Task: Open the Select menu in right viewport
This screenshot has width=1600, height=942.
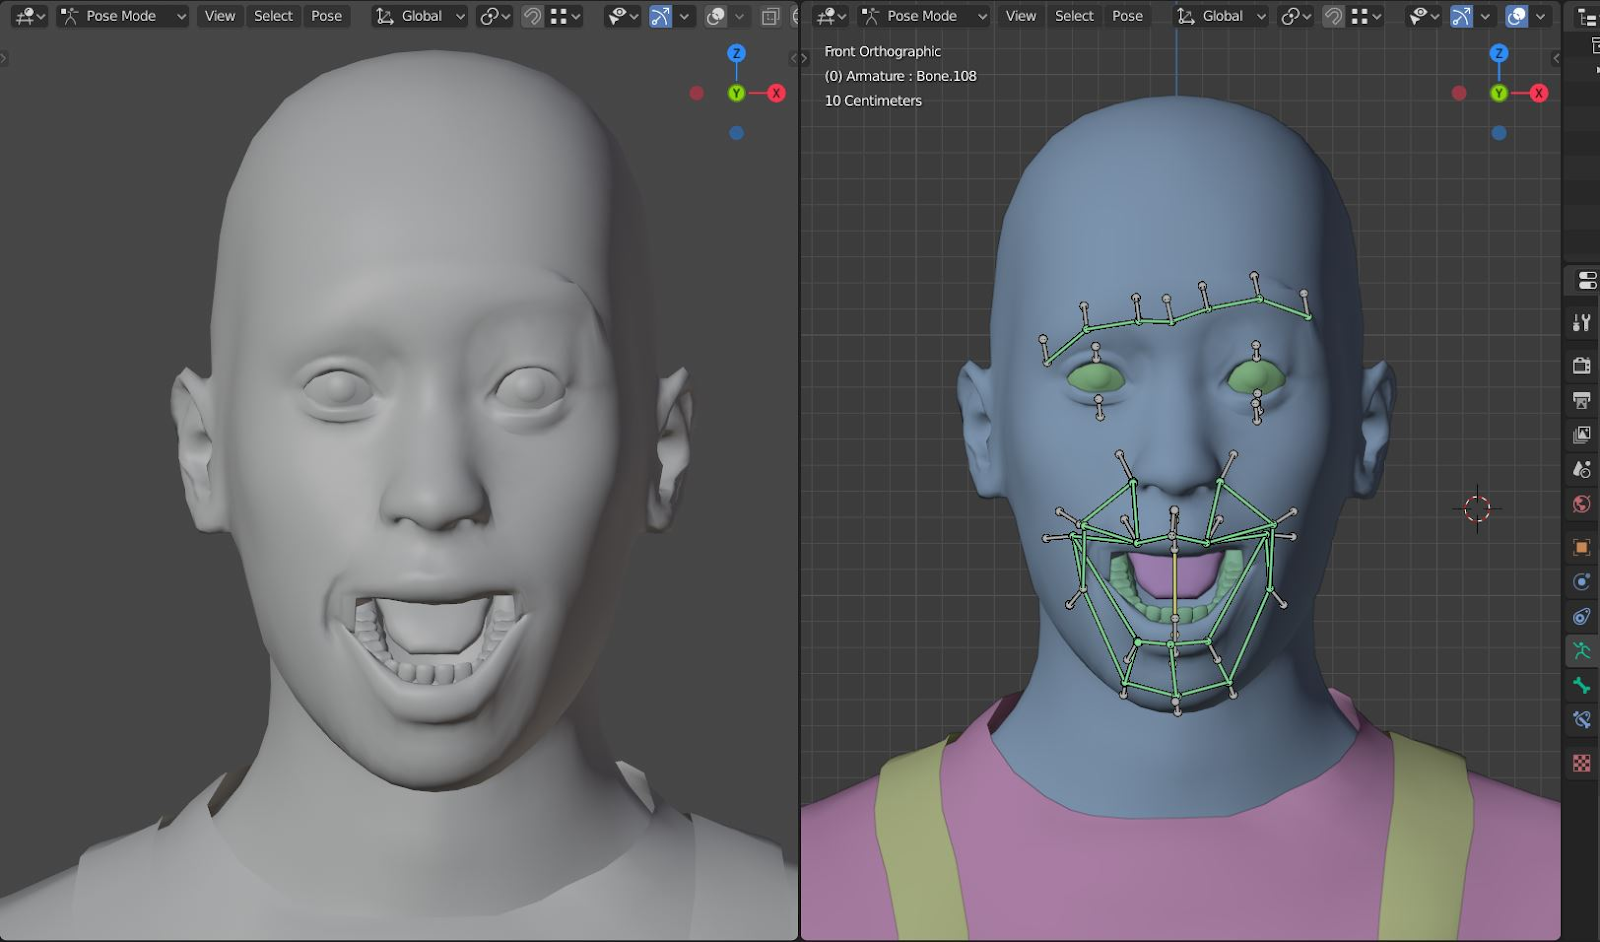Action: click(x=1074, y=16)
